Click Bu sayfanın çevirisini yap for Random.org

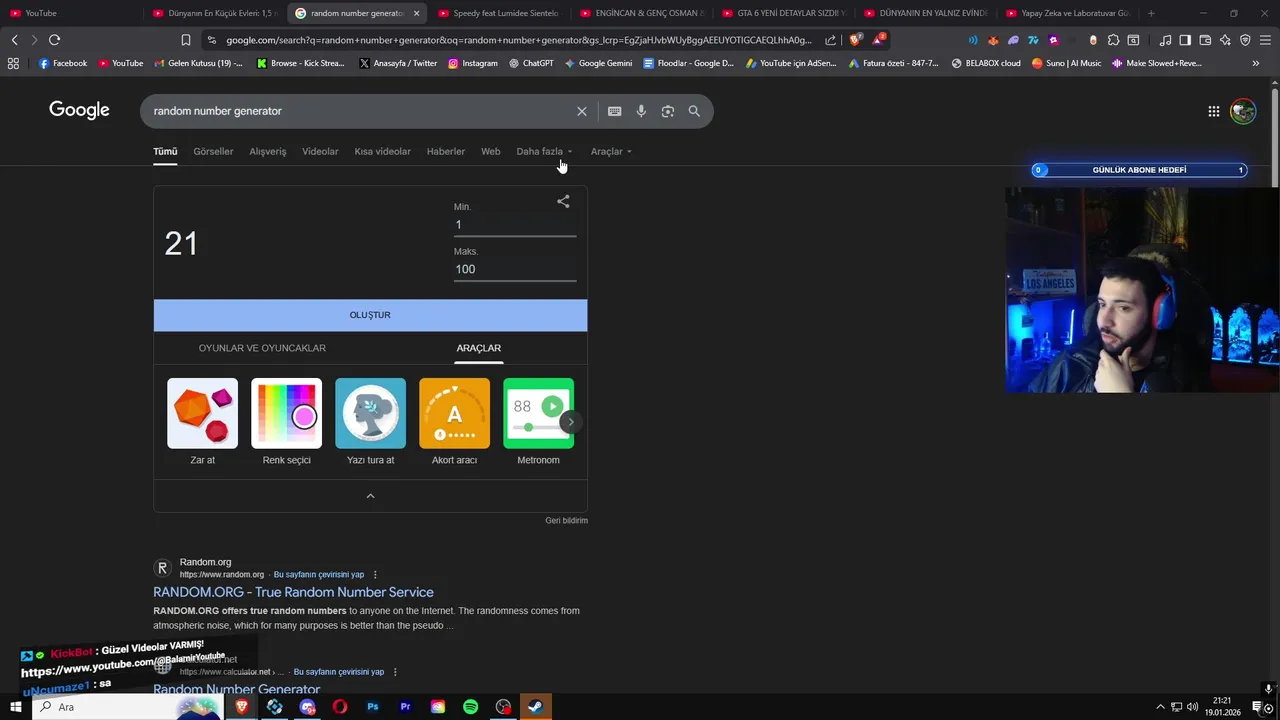[319, 575]
